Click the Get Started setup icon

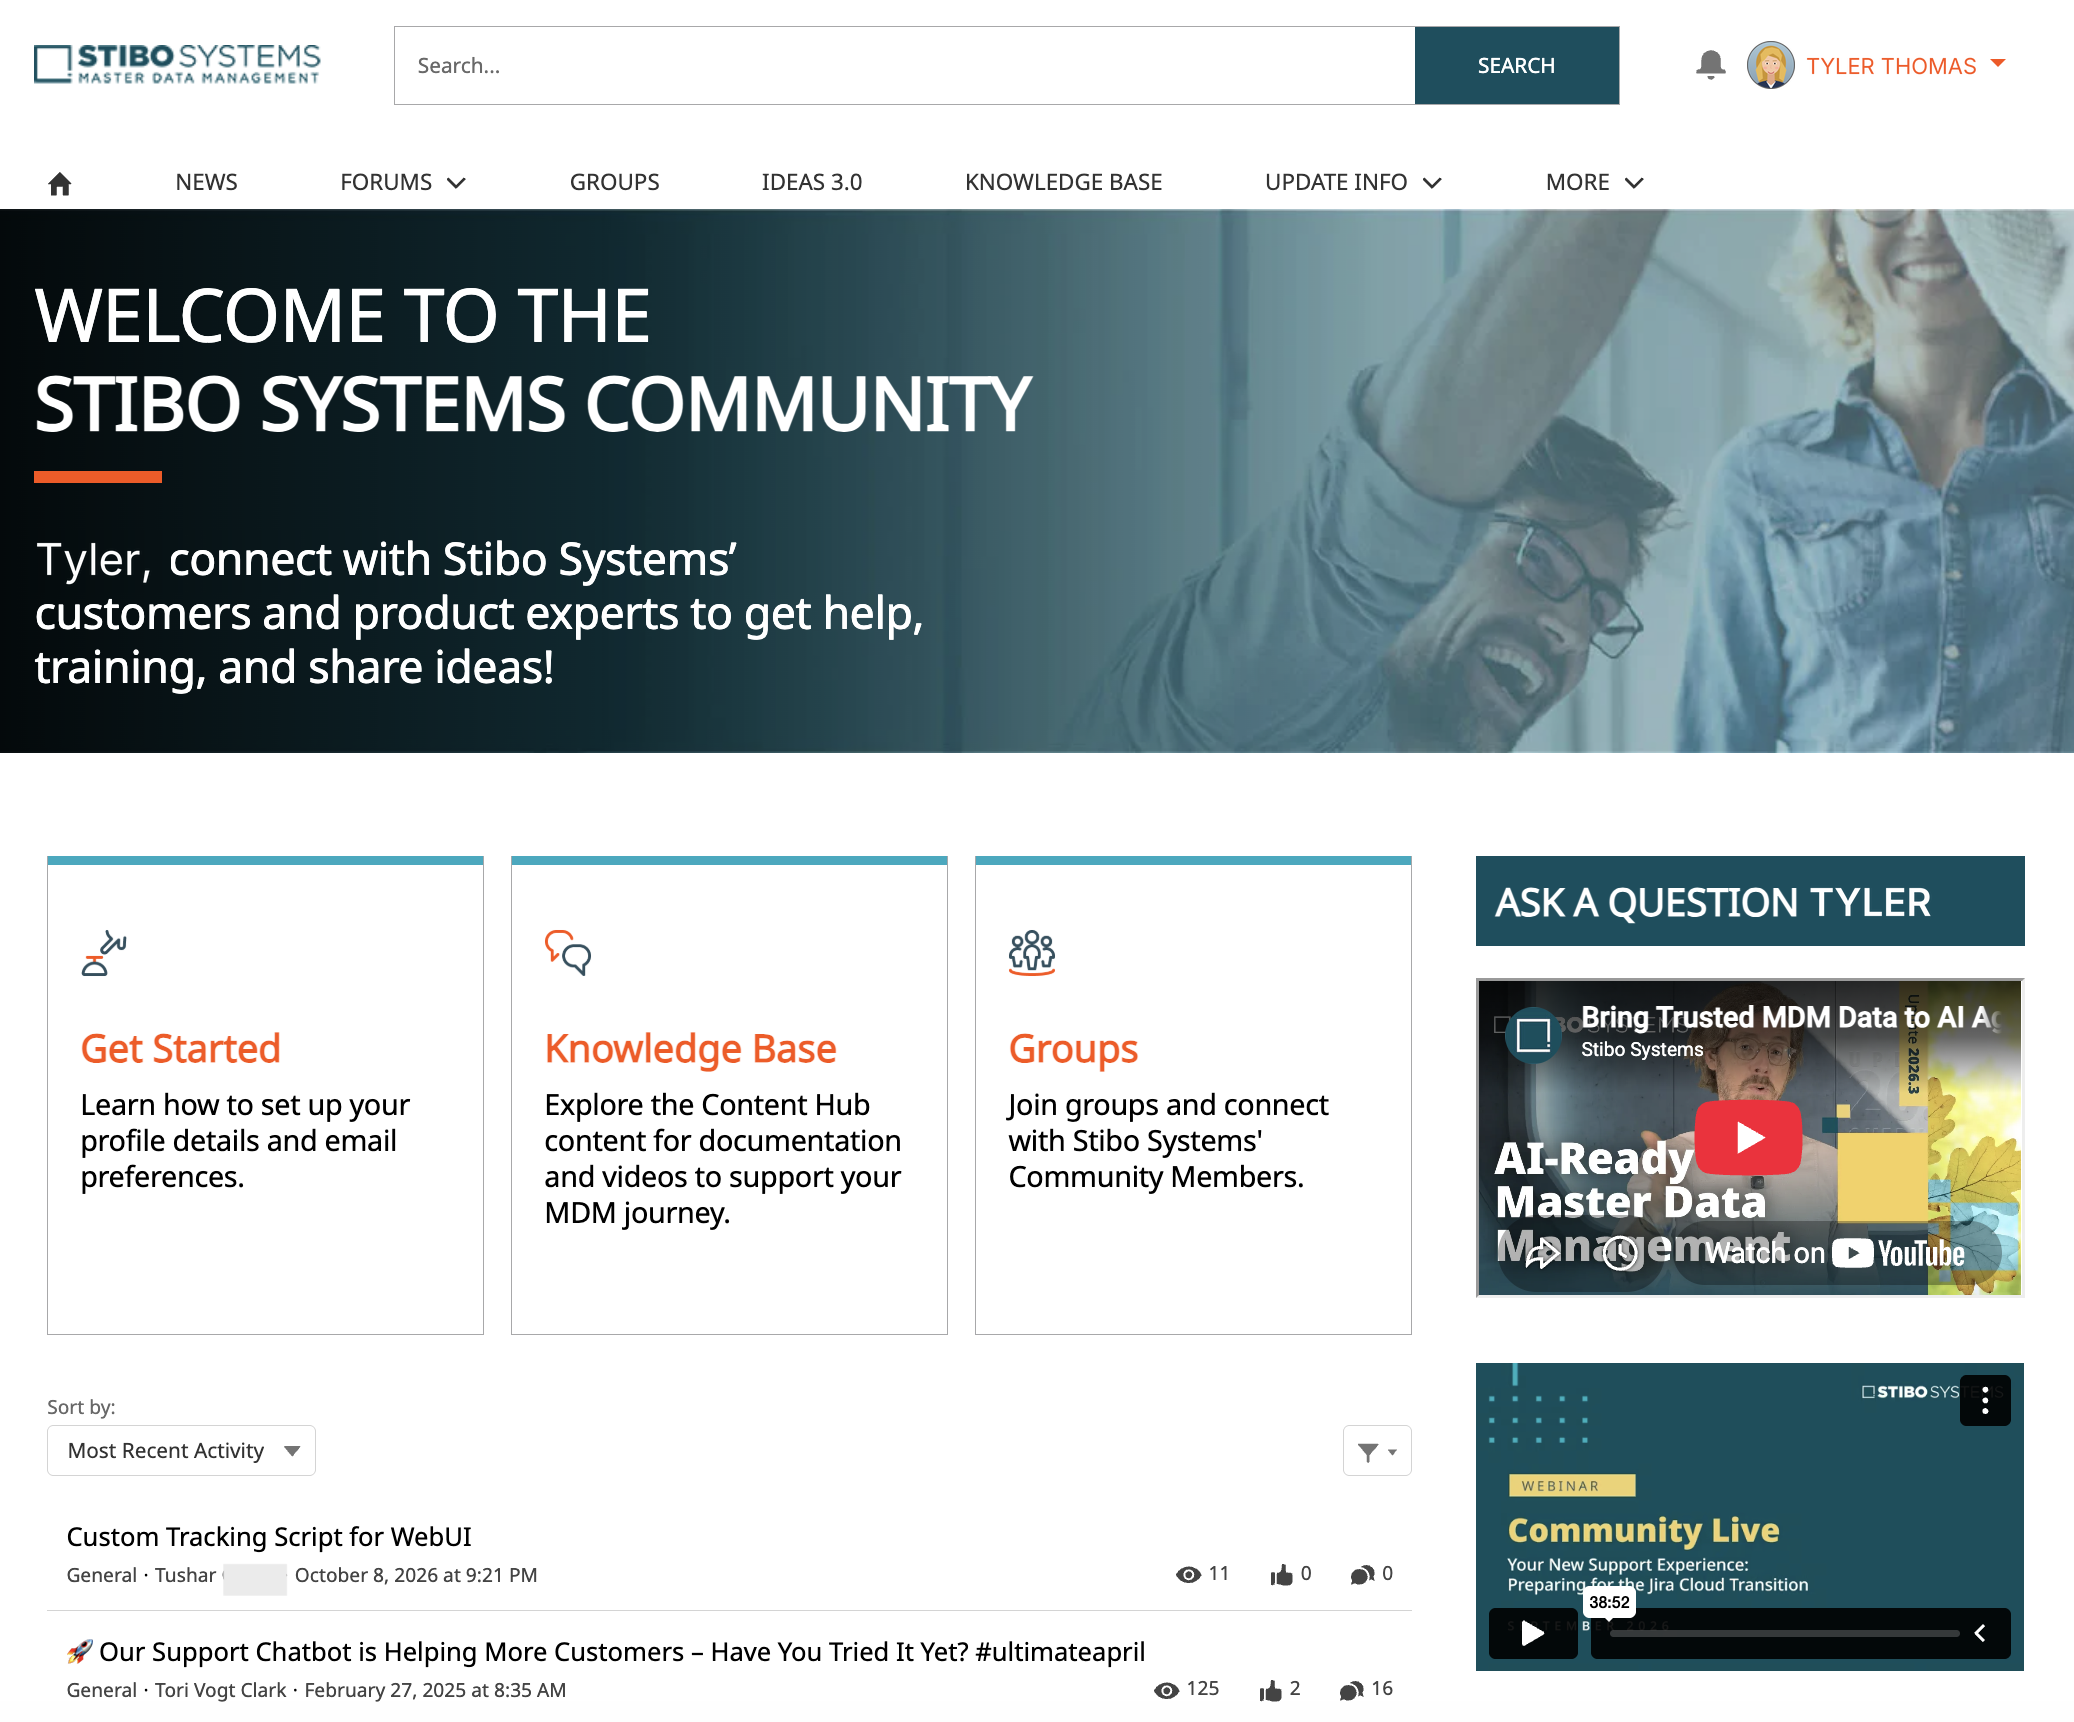tap(104, 952)
